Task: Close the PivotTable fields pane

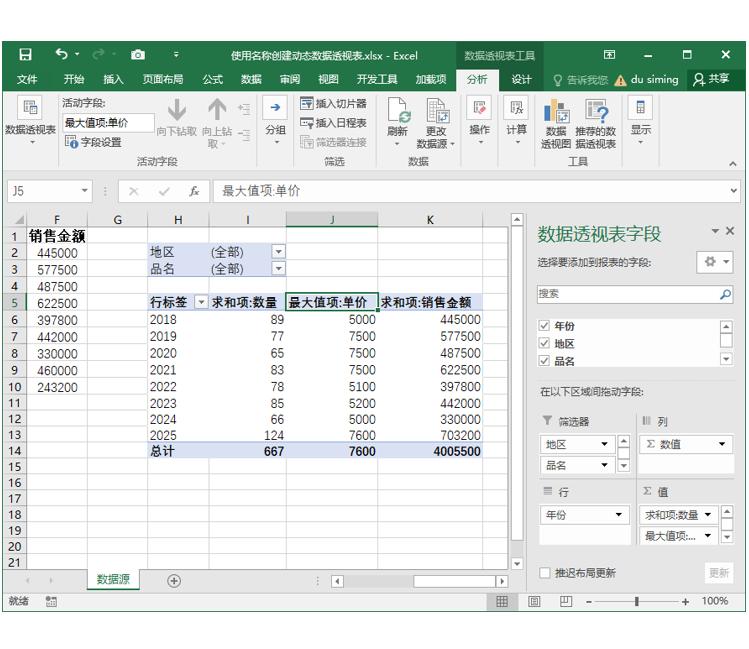Action: (730, 231)
